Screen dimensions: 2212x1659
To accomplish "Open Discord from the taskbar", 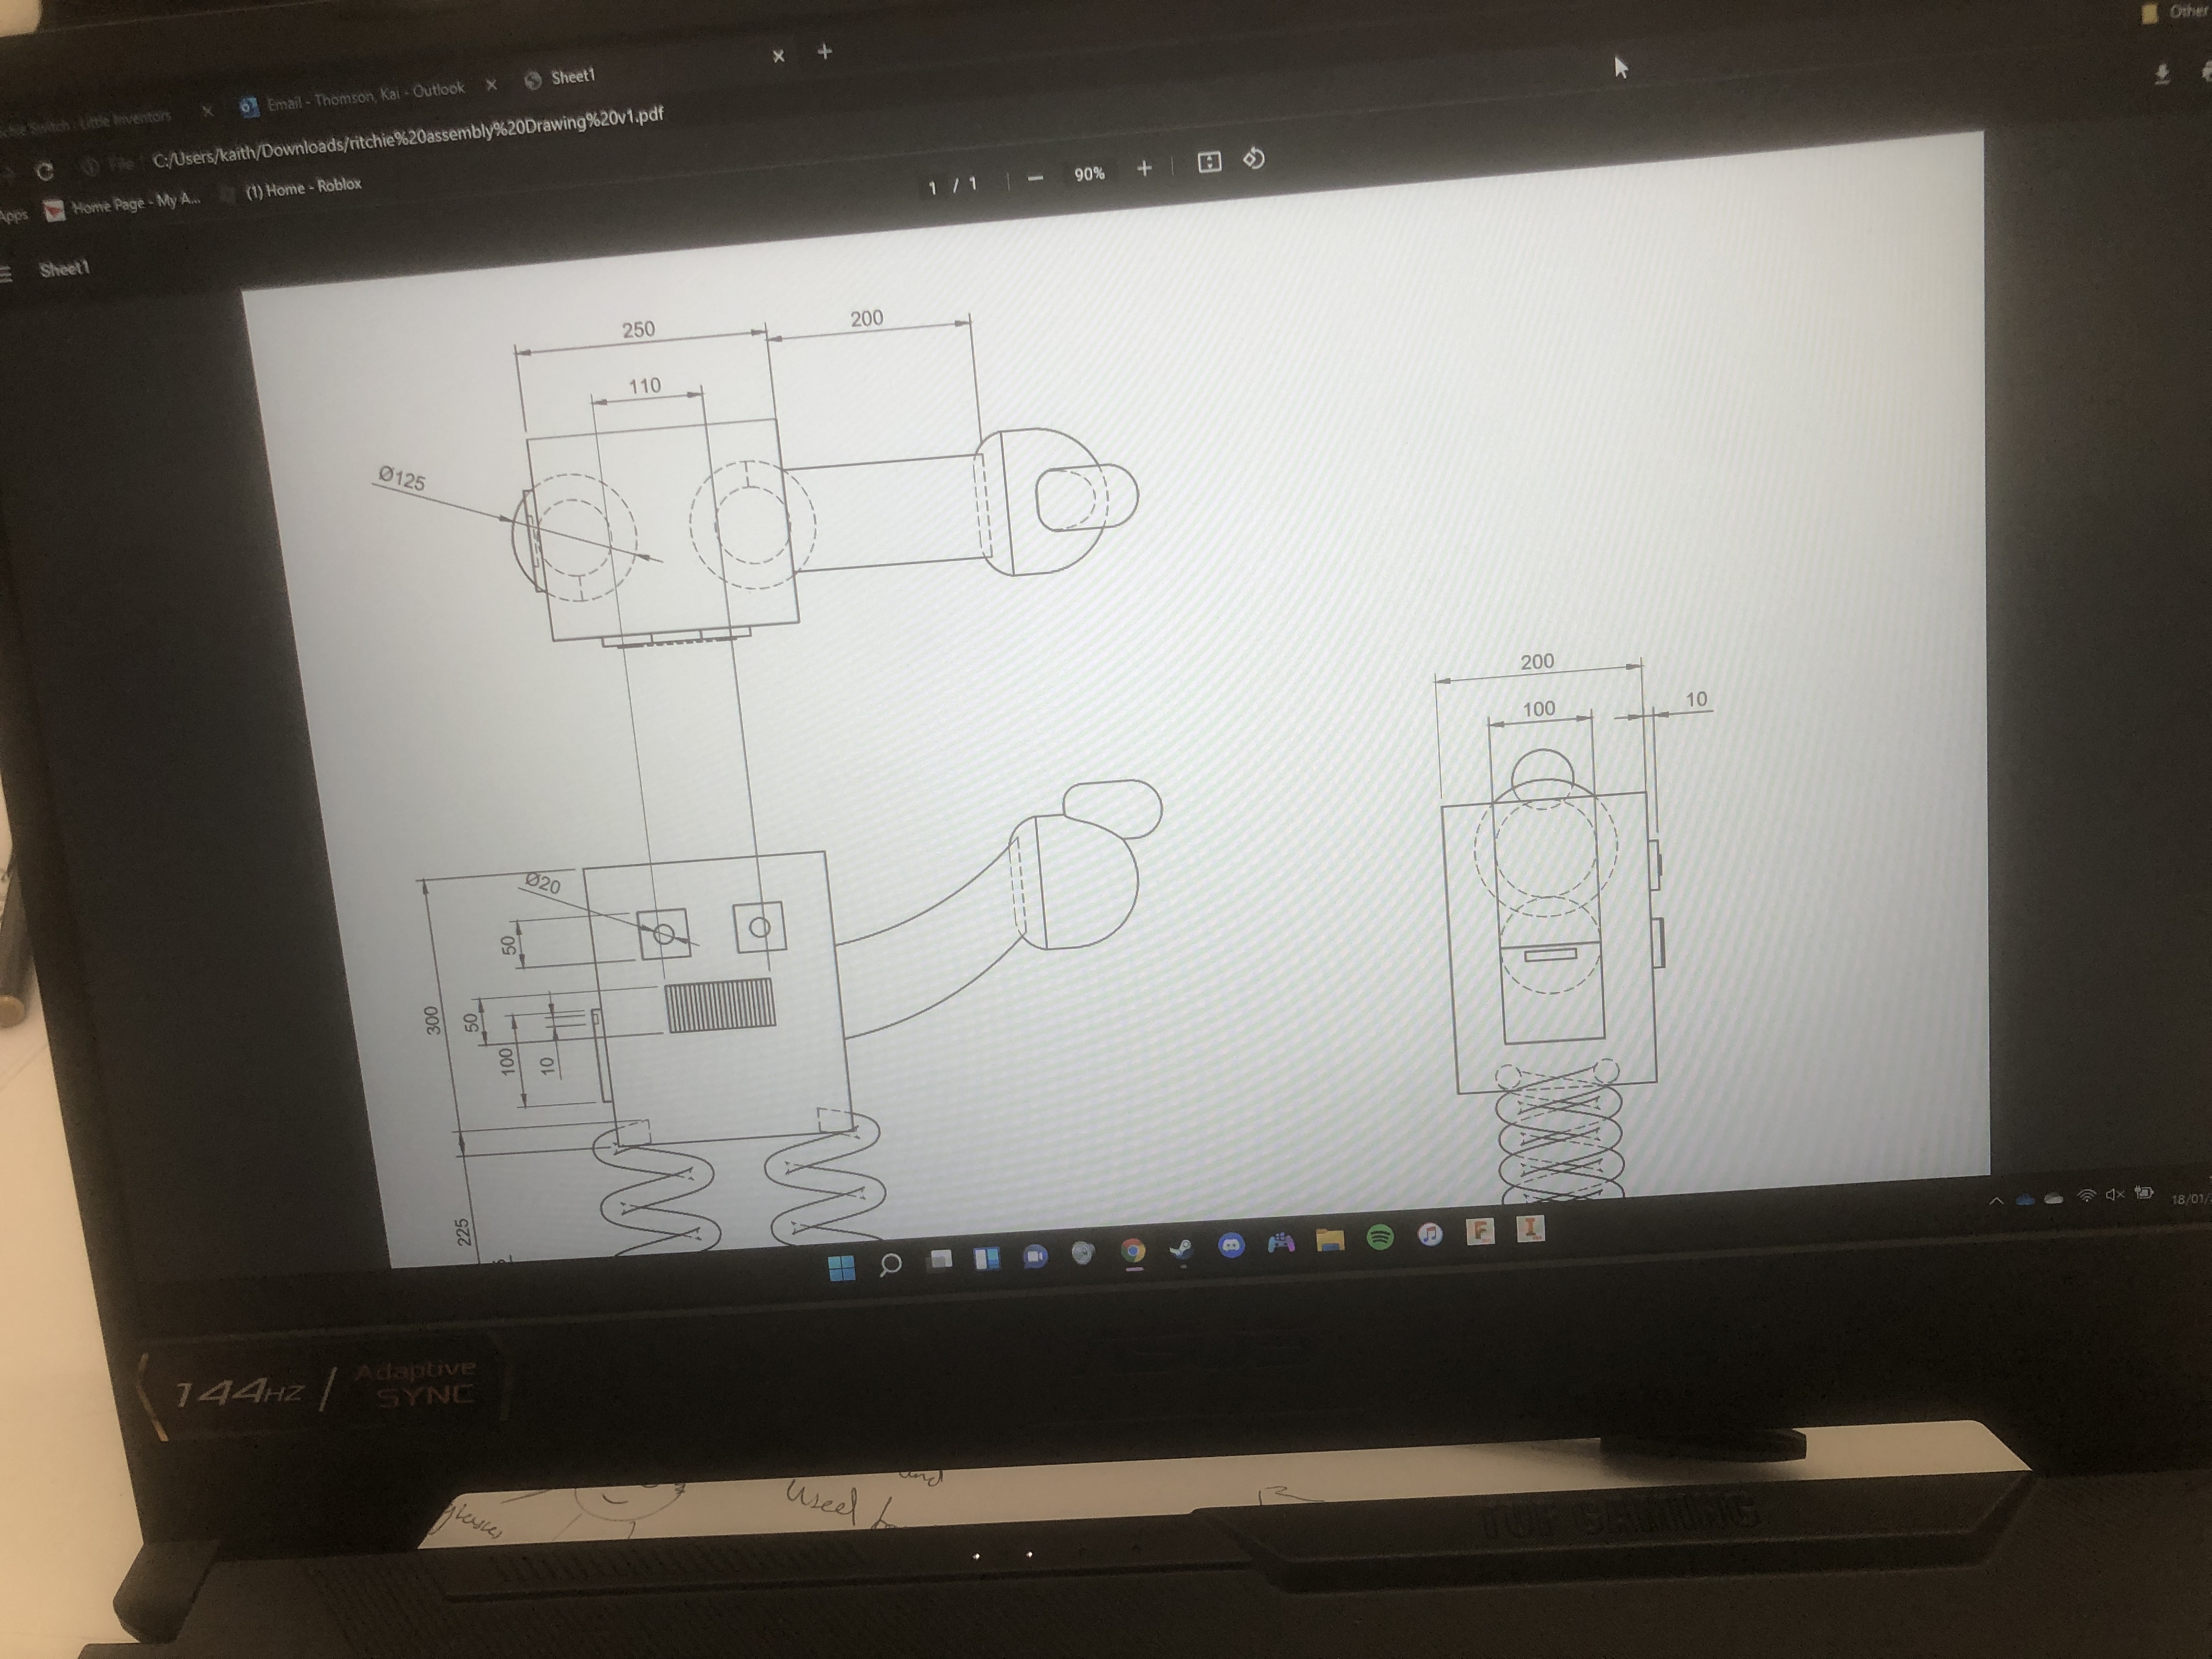I will click(1231, 1245).
